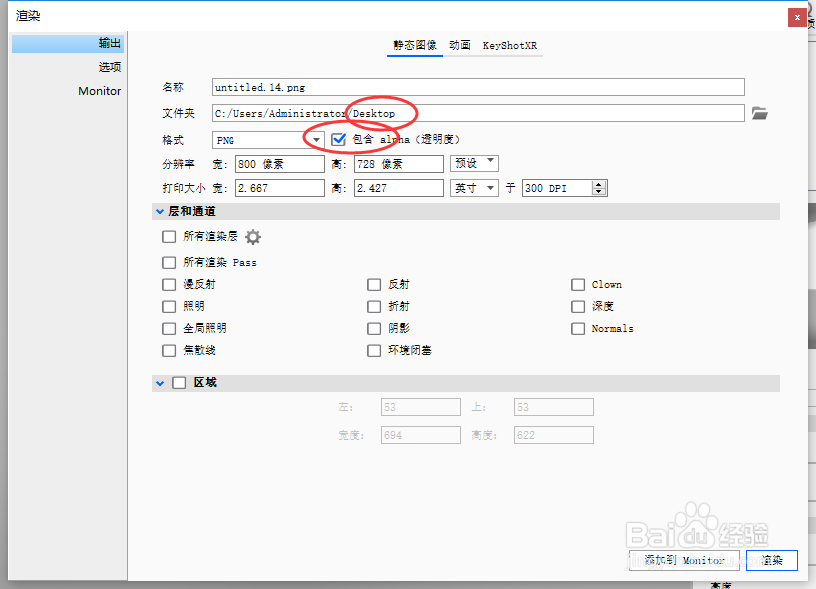The image size is (816, 589).
Task: Toggle the 区域 region checkbox
Action: [x=179, y=382]
